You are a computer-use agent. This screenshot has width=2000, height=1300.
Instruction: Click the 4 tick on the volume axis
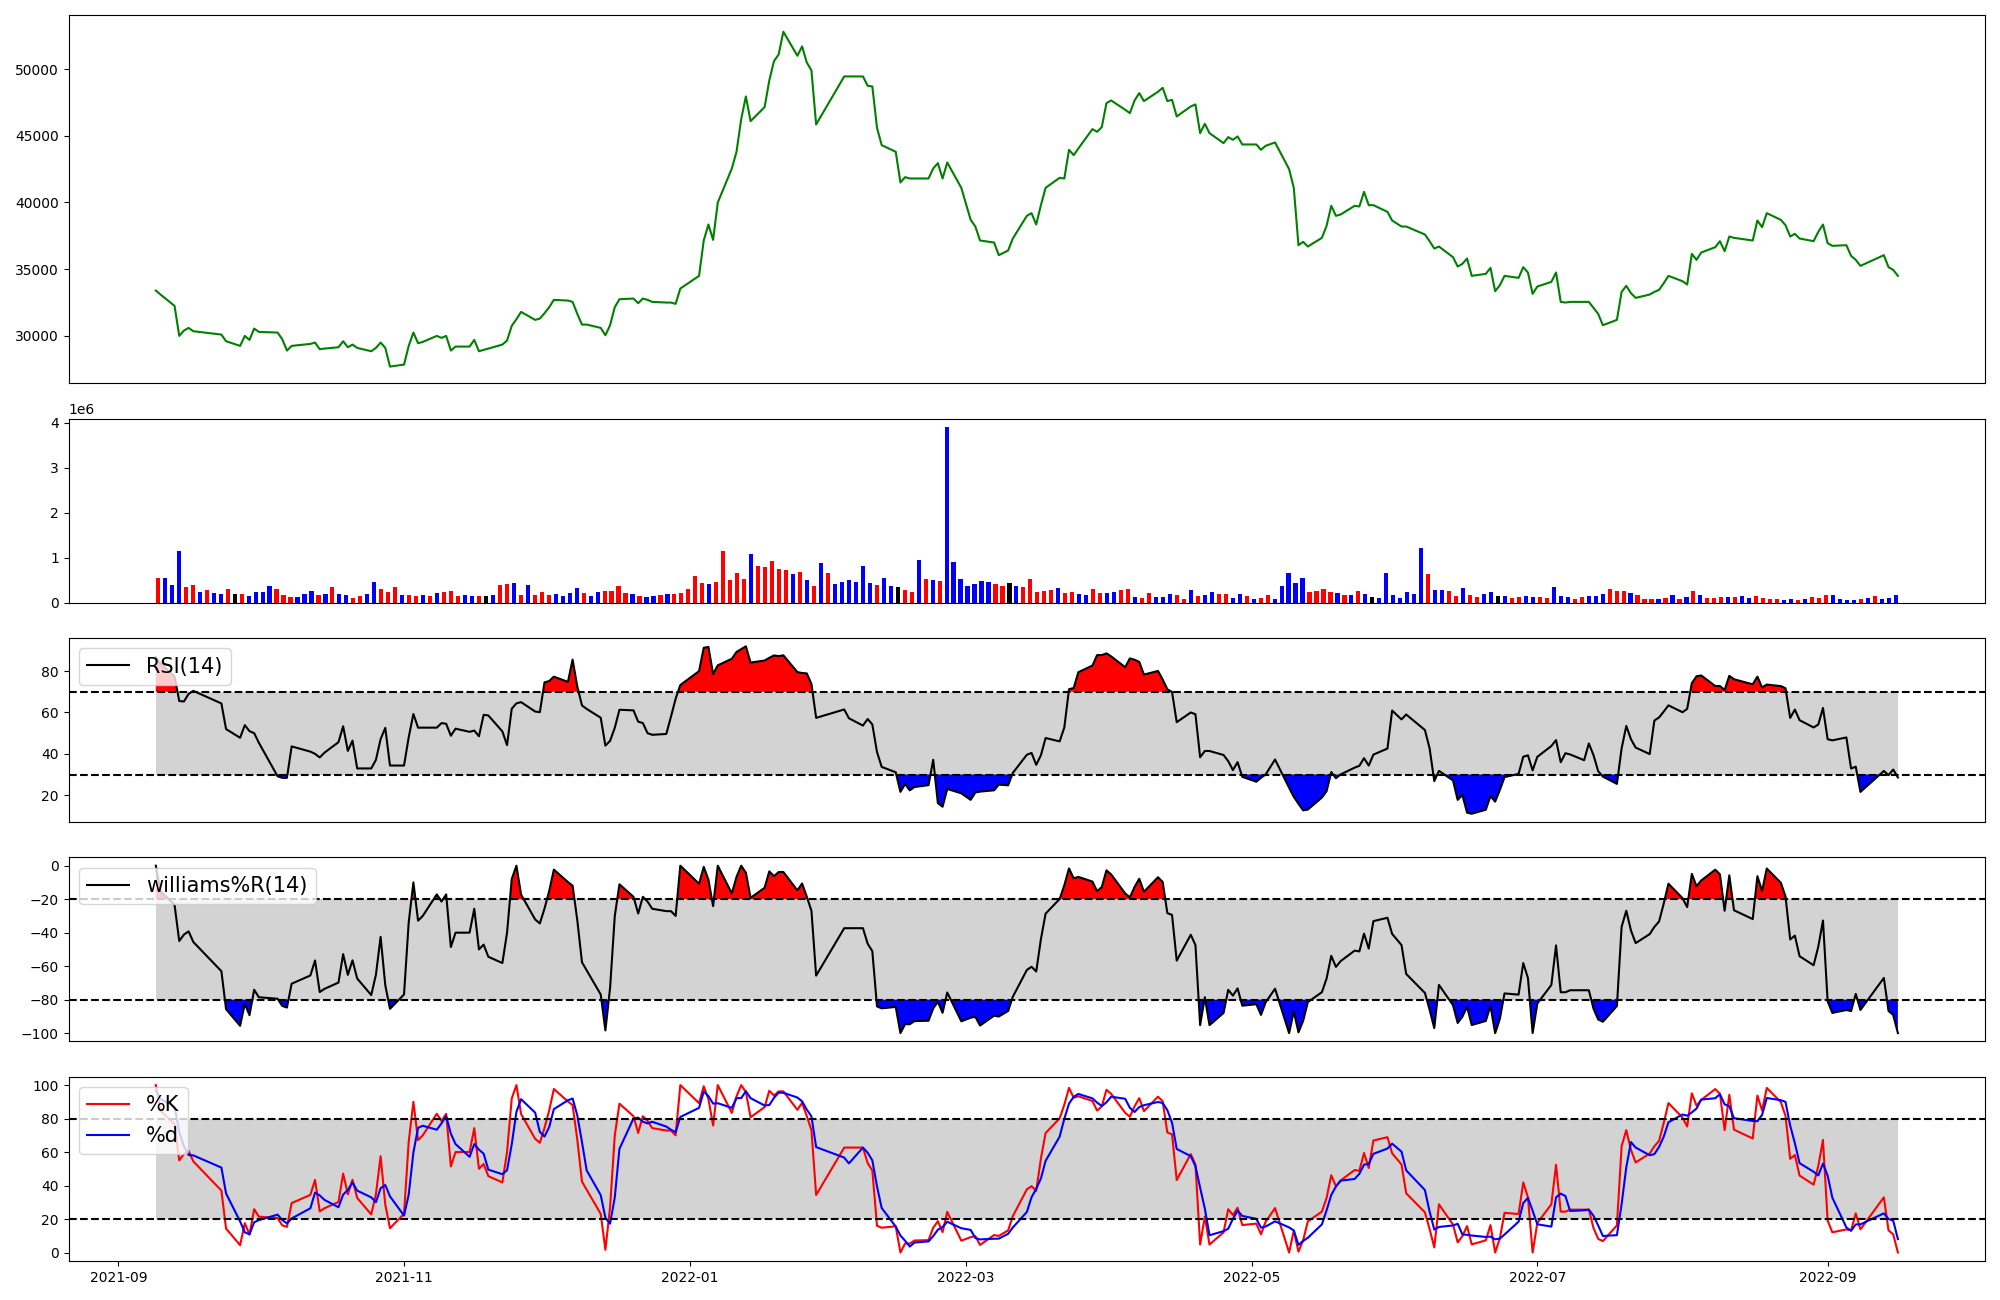coord(56,423)
